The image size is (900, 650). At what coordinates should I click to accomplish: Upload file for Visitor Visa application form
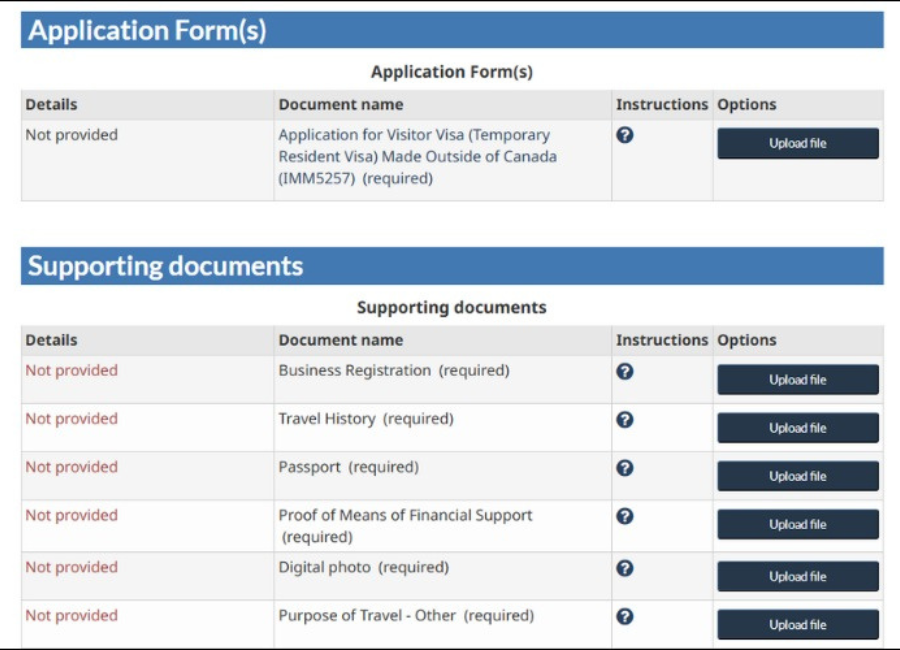coord(797,143)
